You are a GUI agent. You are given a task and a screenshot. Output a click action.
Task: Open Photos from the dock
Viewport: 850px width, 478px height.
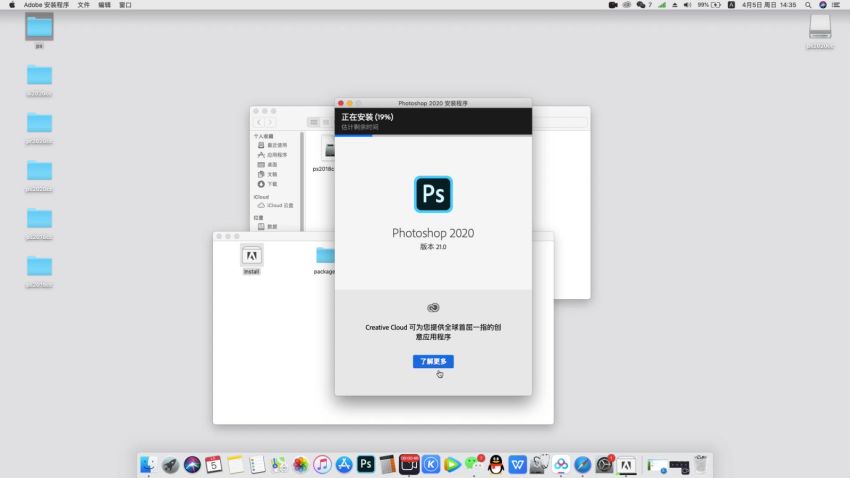pyautogui.click(x=300, y=464)
